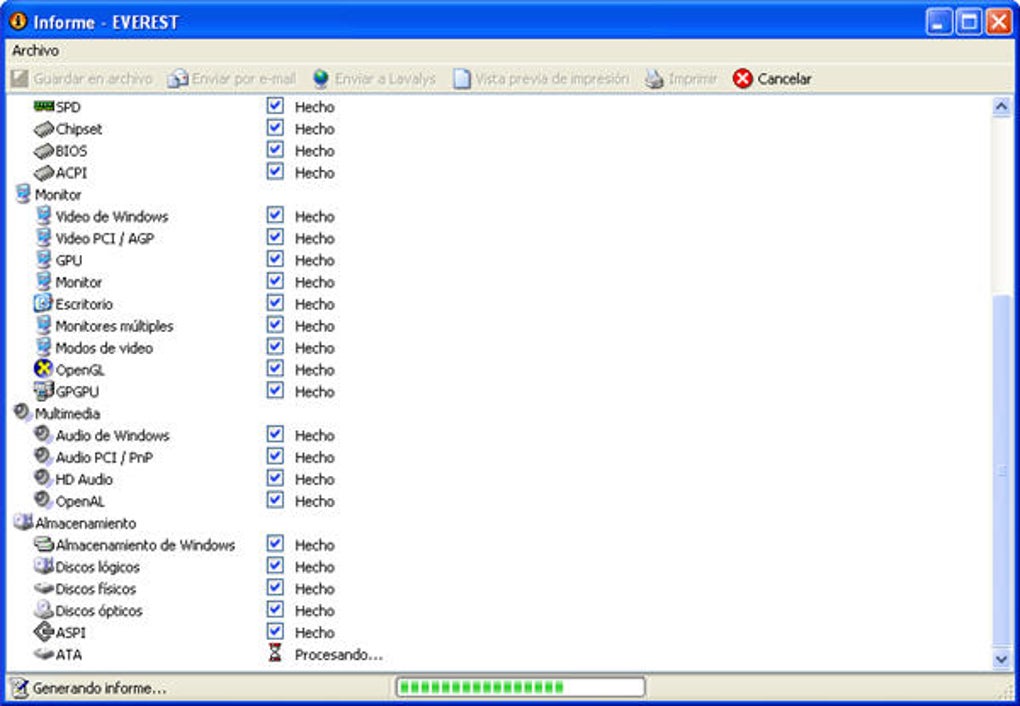Viewport: 1020px width, 706px height.
Task: Cancel the report generation
Action: click(772, 79)
